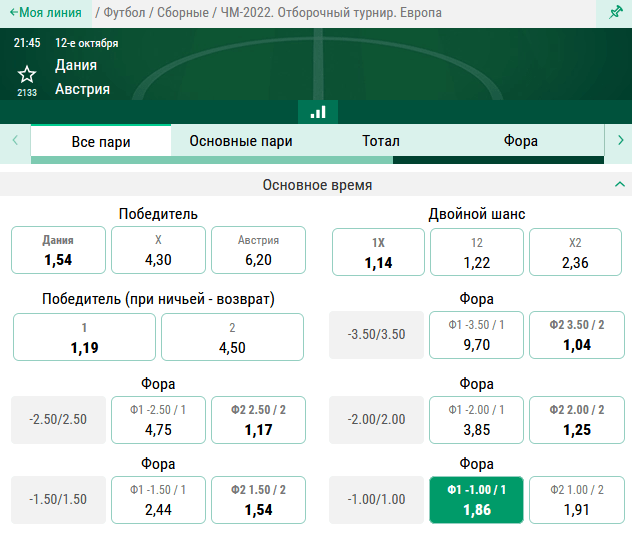
Task: Open the Фора tab
Action: click(521, 141)
